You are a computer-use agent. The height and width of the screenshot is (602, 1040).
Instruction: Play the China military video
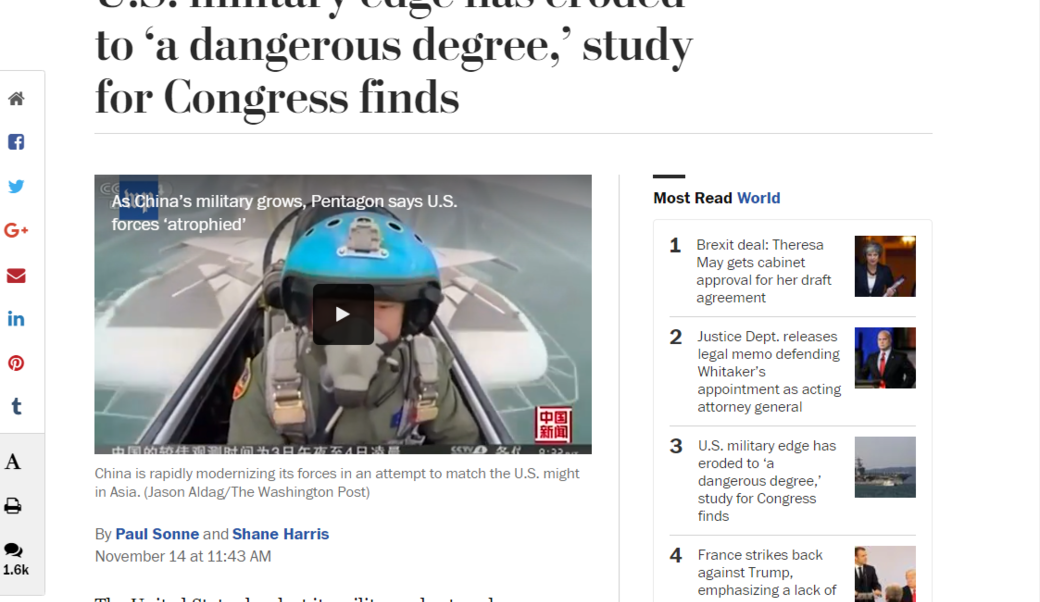(343, 314)
